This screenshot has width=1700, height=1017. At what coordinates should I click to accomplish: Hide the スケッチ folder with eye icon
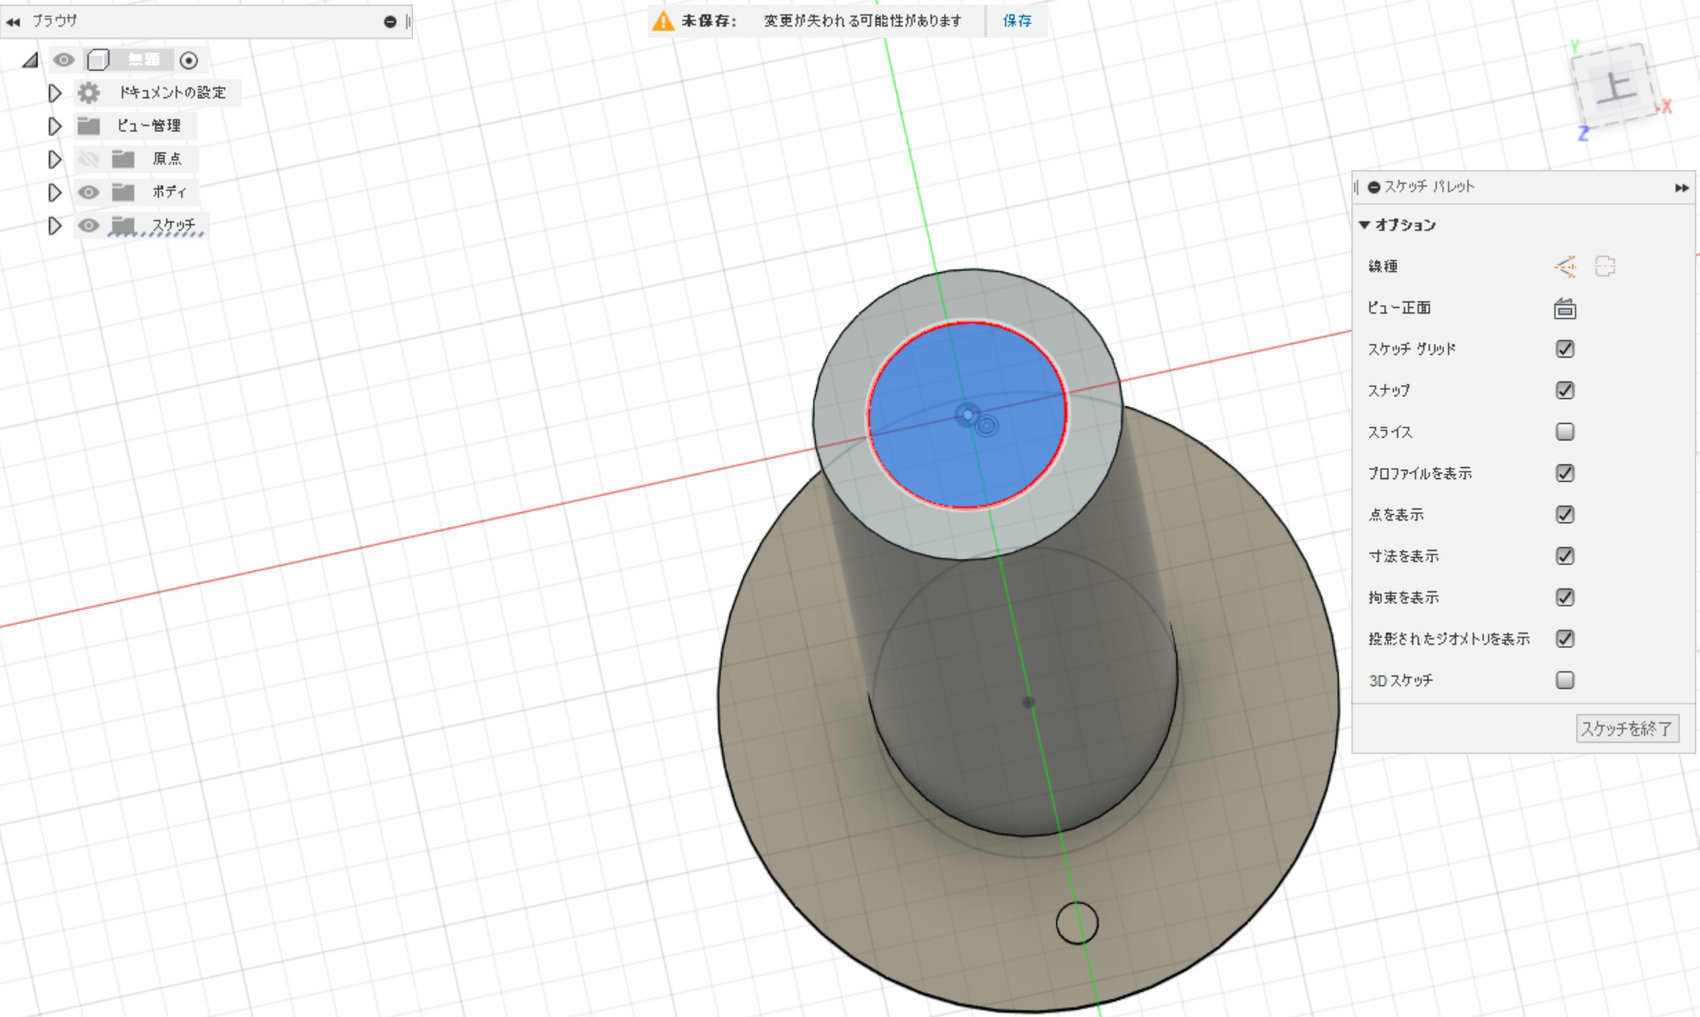(x=89, y=226)
